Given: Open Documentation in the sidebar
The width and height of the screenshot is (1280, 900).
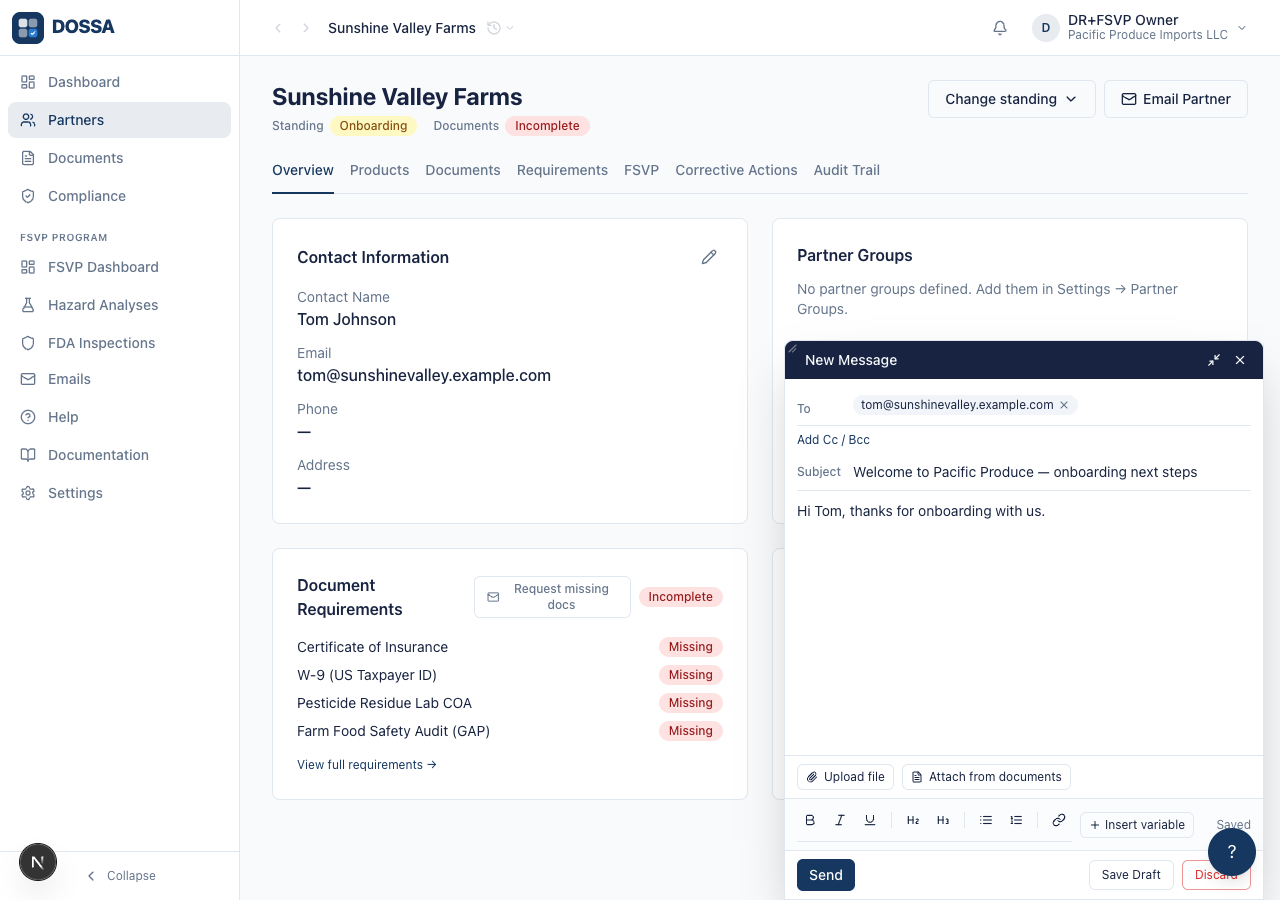Looking at the screenshot, I should pyautogui.click(x=119, y=455).
